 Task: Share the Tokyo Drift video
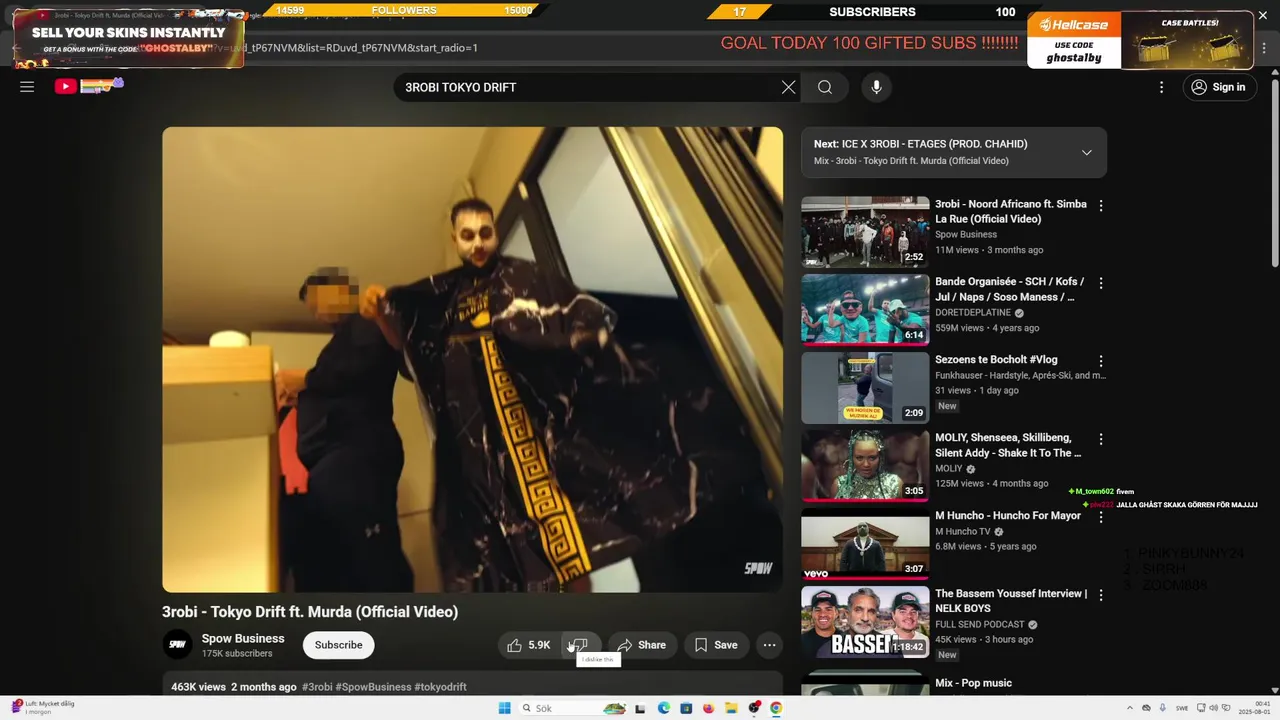tap(641, 645)
